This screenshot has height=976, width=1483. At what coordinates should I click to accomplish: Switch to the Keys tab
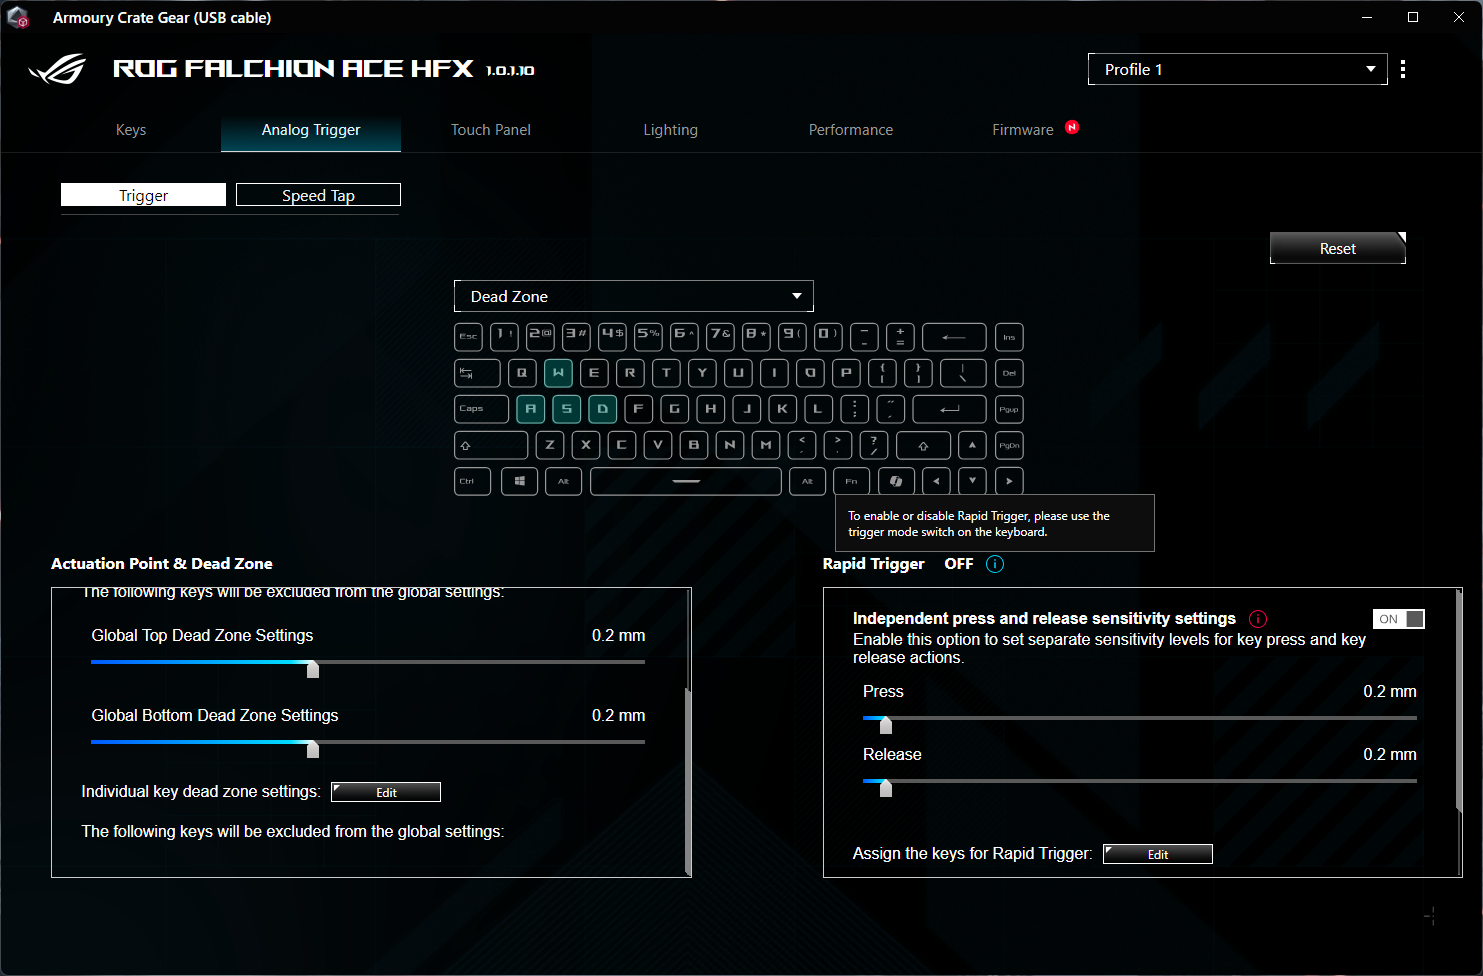point(131,130)
